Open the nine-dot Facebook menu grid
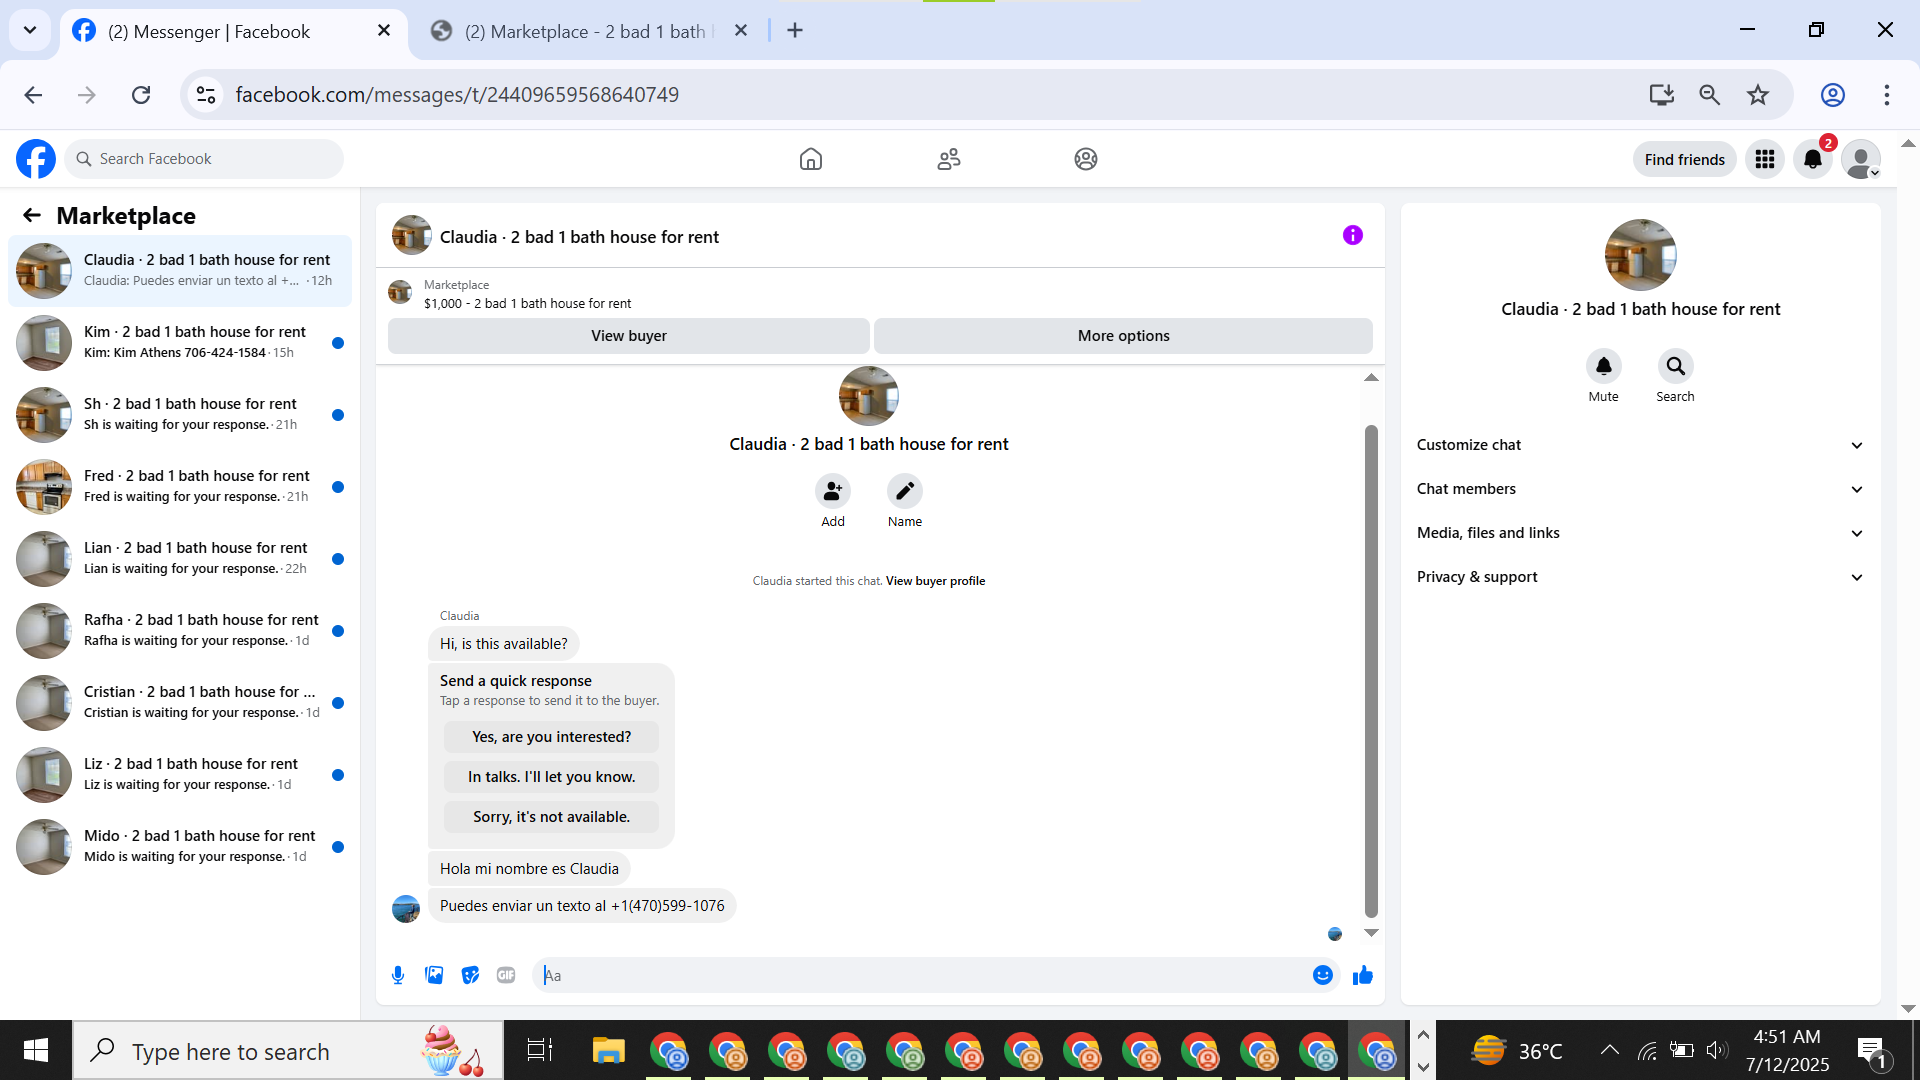 [1765, 159]
